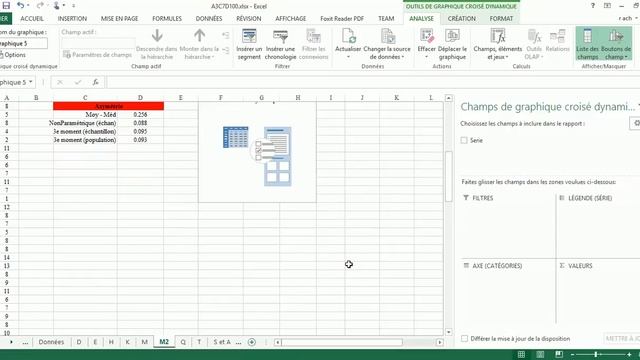Click vertical scrollbar up arrow
This screenshot has height=360, width=640.
(449, 98)
